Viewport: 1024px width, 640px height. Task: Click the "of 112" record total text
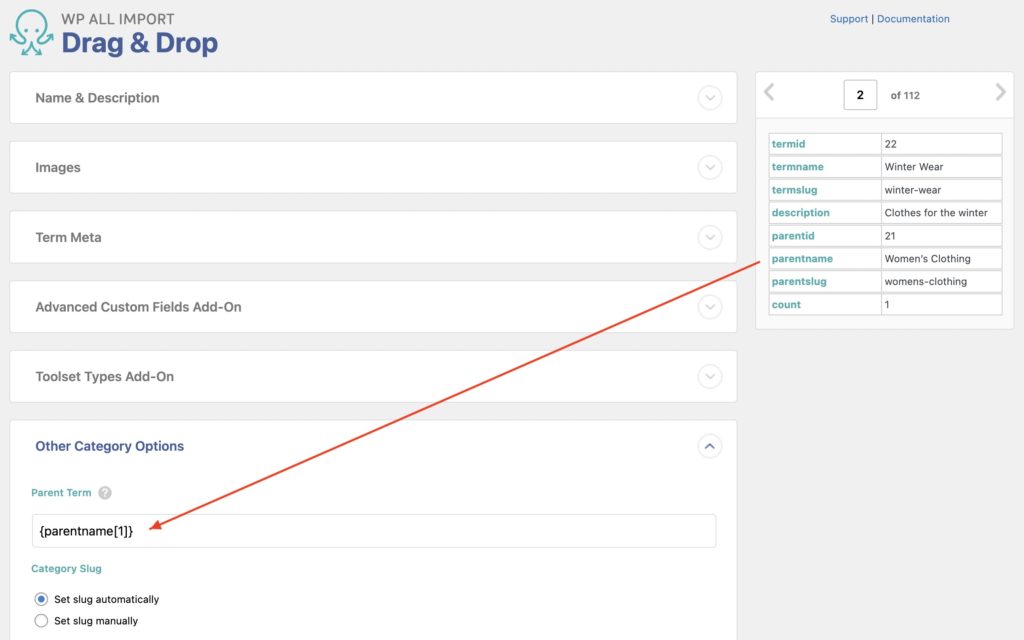coord(905,95)
